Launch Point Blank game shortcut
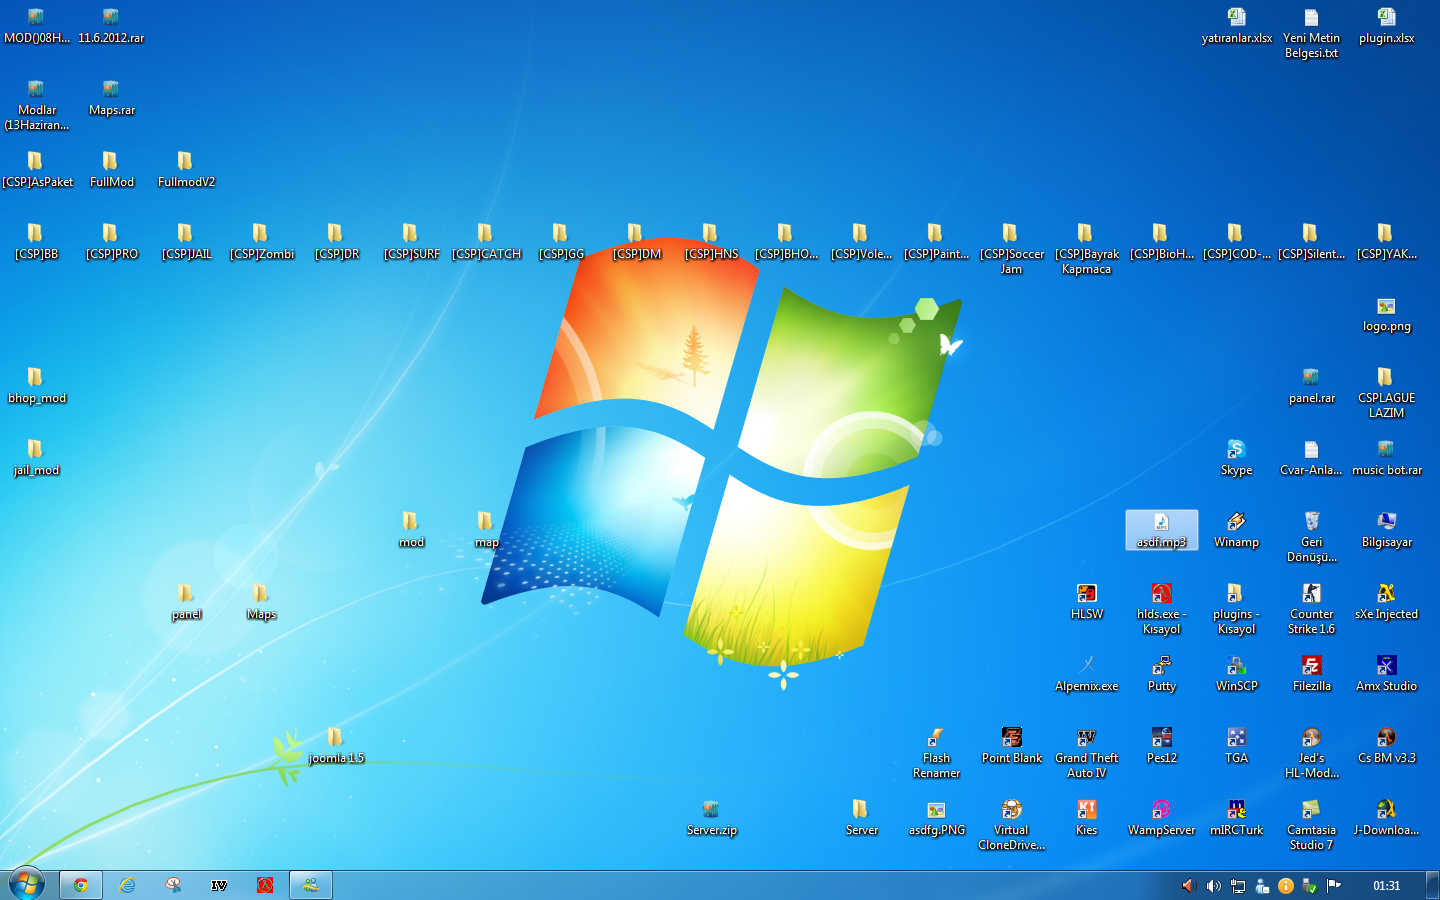This screenshot has height=900, width=1440. point(1012,745)
